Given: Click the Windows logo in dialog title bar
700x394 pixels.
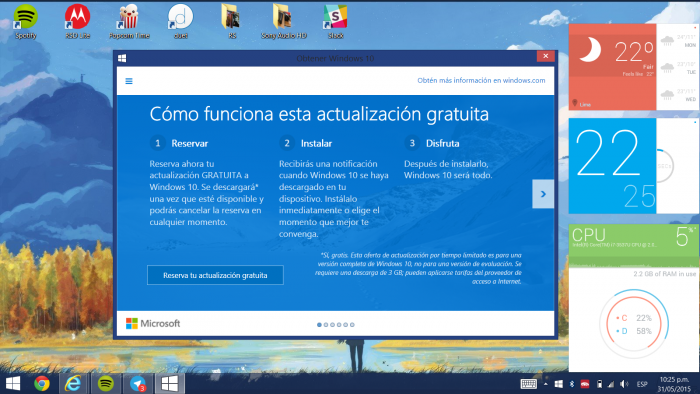Looking at the screenshot, I should coord(122,58).
